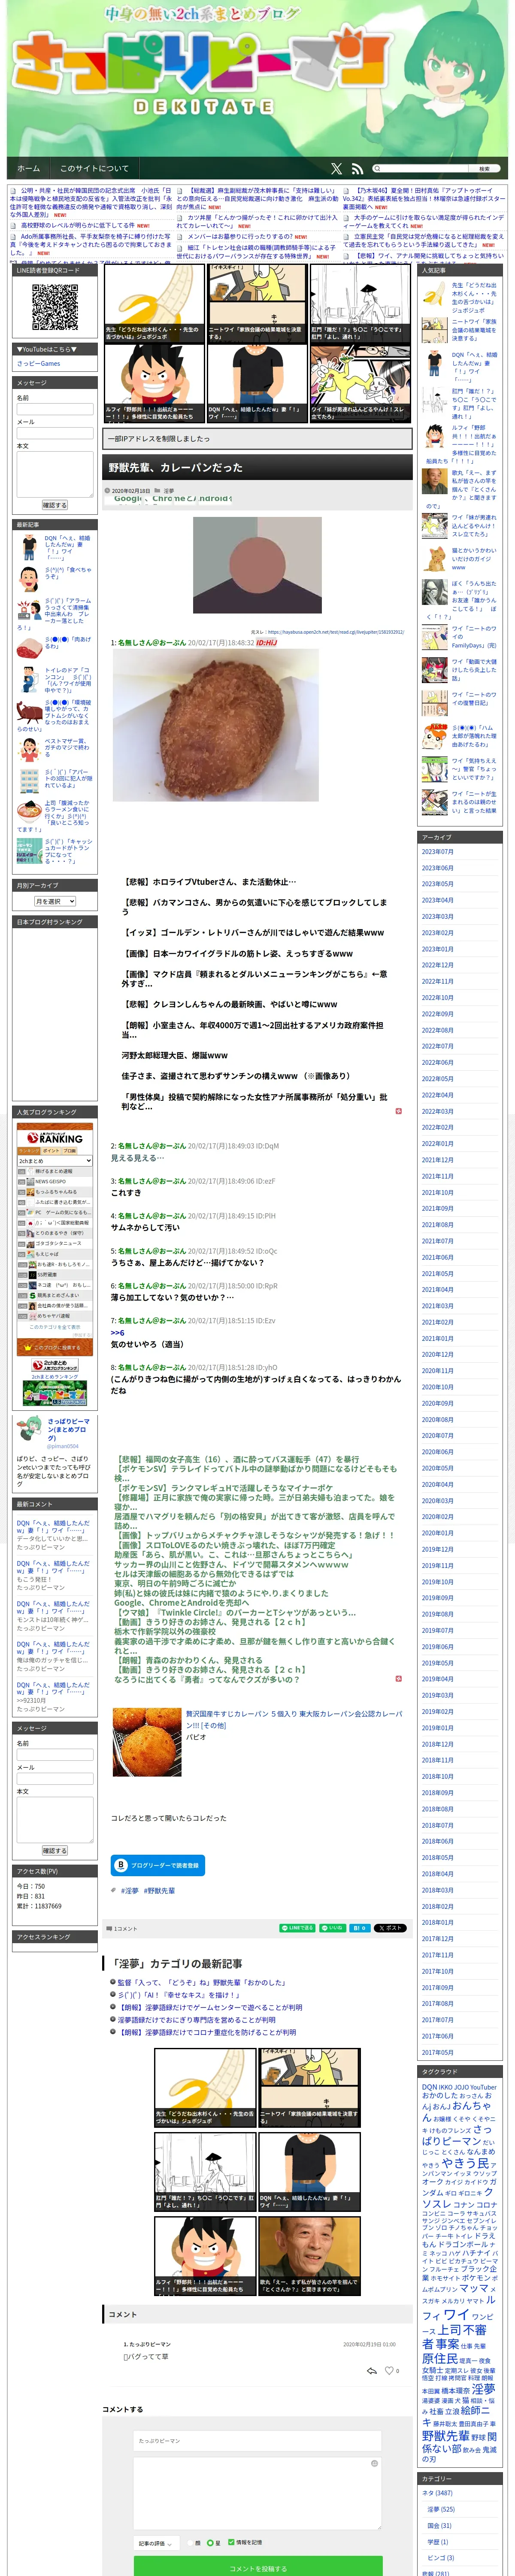Click the LINEで送る share icon
Viewport: 515px width, 2576px height.
point(298,1928)
